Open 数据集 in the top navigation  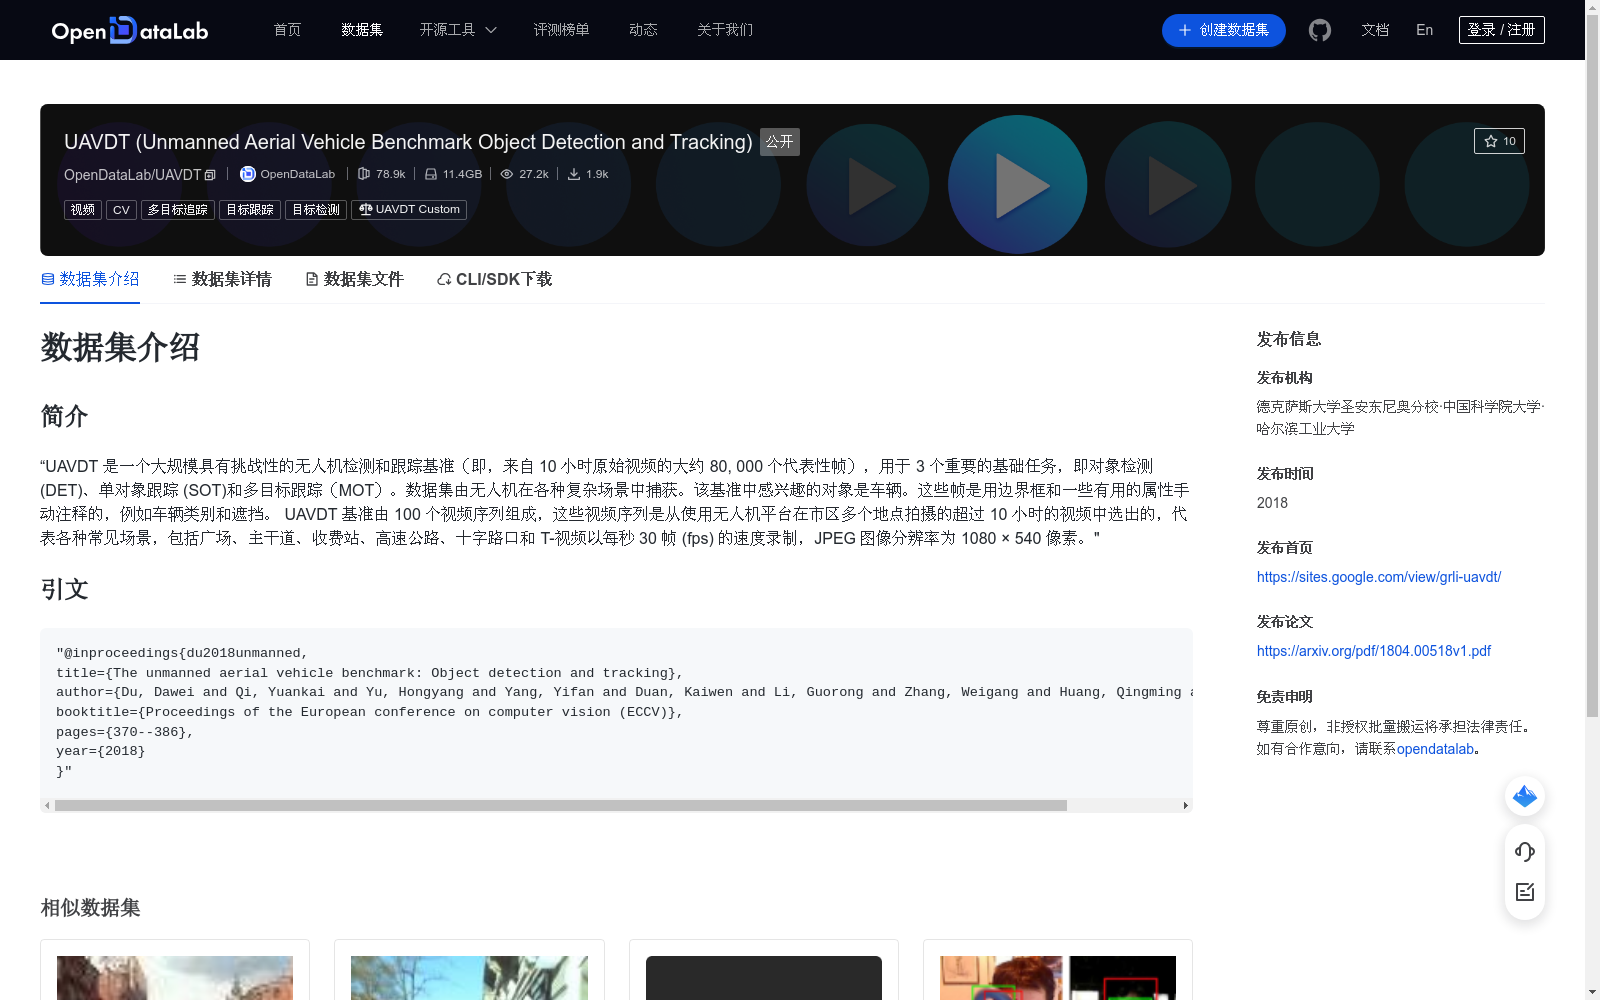(362, 30)
